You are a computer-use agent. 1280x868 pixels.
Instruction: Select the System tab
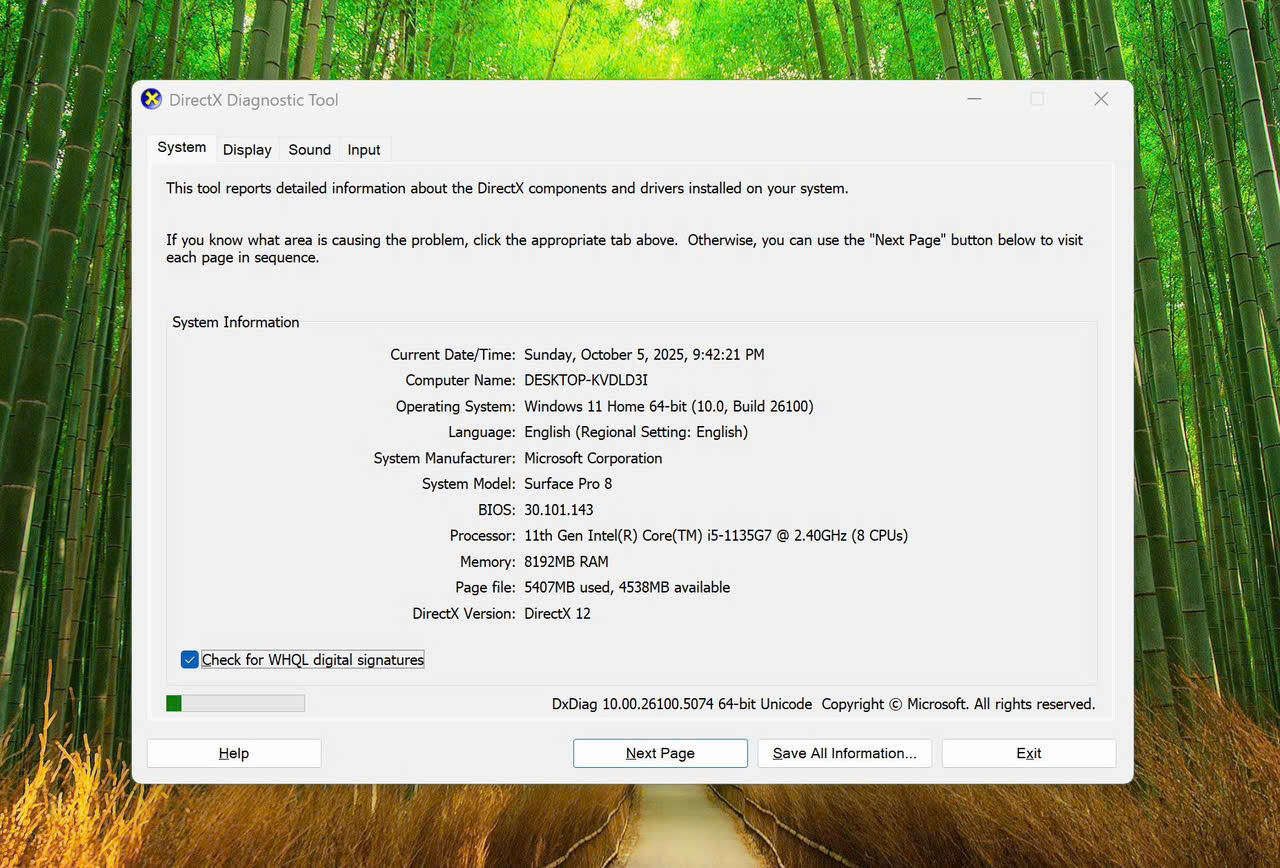pos(181,148)
